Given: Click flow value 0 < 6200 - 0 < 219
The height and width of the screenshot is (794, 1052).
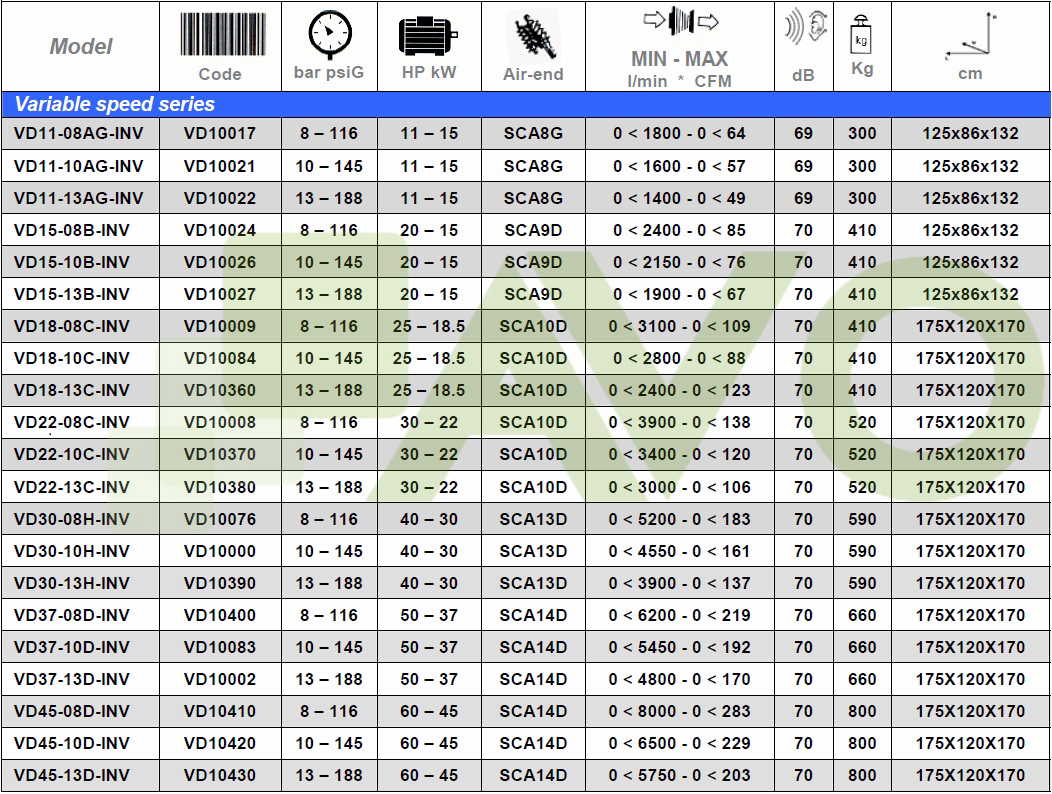Looking at the screenshot, I should click(679, 615).
